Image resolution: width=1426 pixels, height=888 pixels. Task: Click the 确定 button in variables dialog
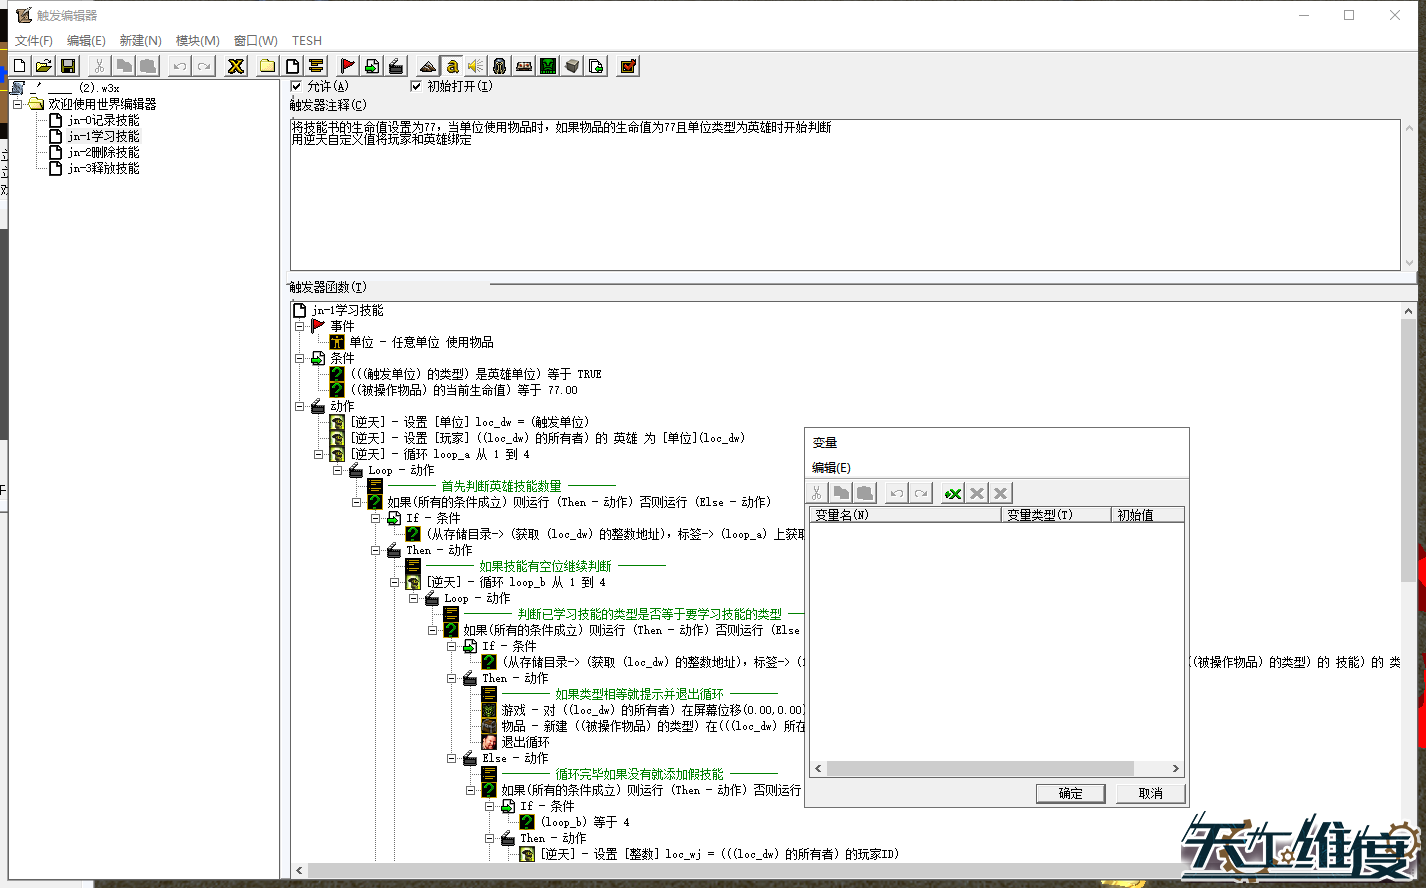pyautogui.click(x=1070, y=793)
